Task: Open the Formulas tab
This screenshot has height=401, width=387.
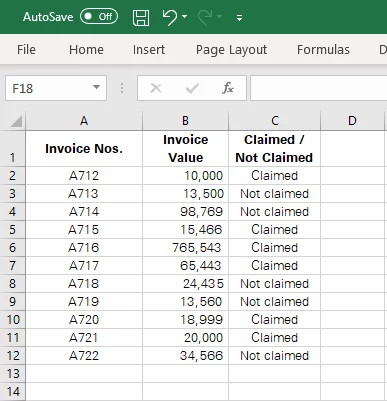Action: pos(323,50)
